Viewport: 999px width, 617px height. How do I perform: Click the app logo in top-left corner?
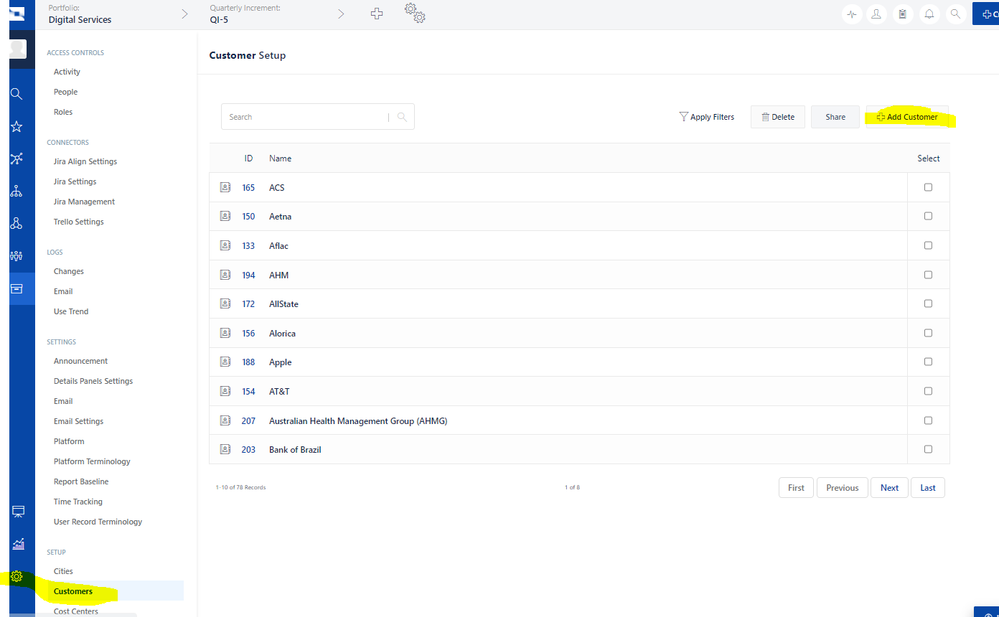(x=17, y=14)
